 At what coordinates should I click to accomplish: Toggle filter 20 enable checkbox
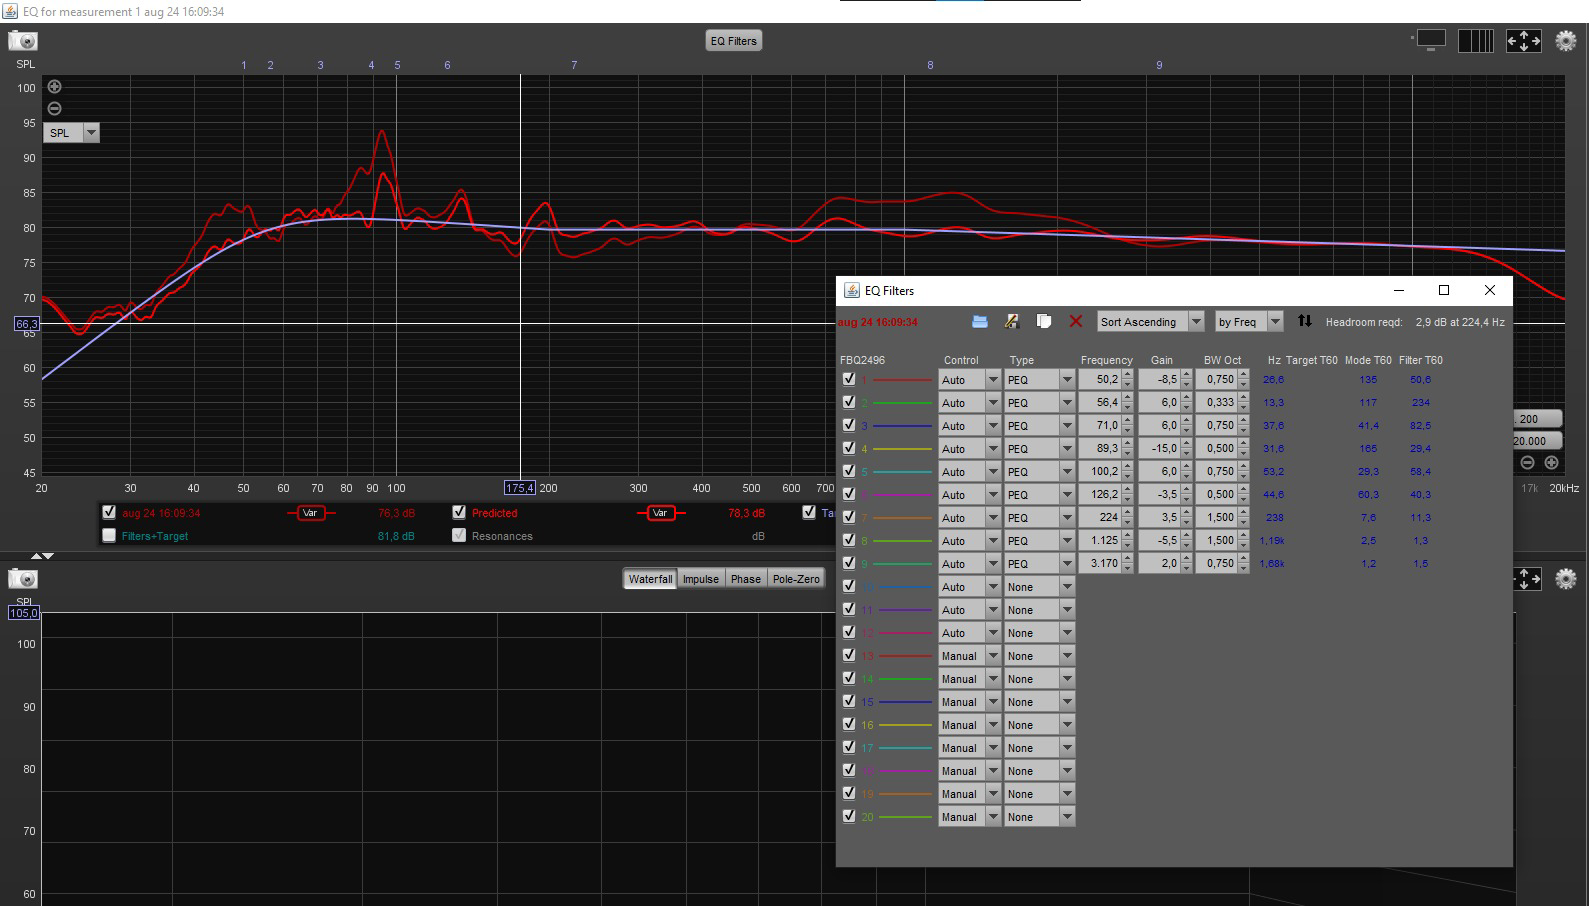click(x=849, y=816)
